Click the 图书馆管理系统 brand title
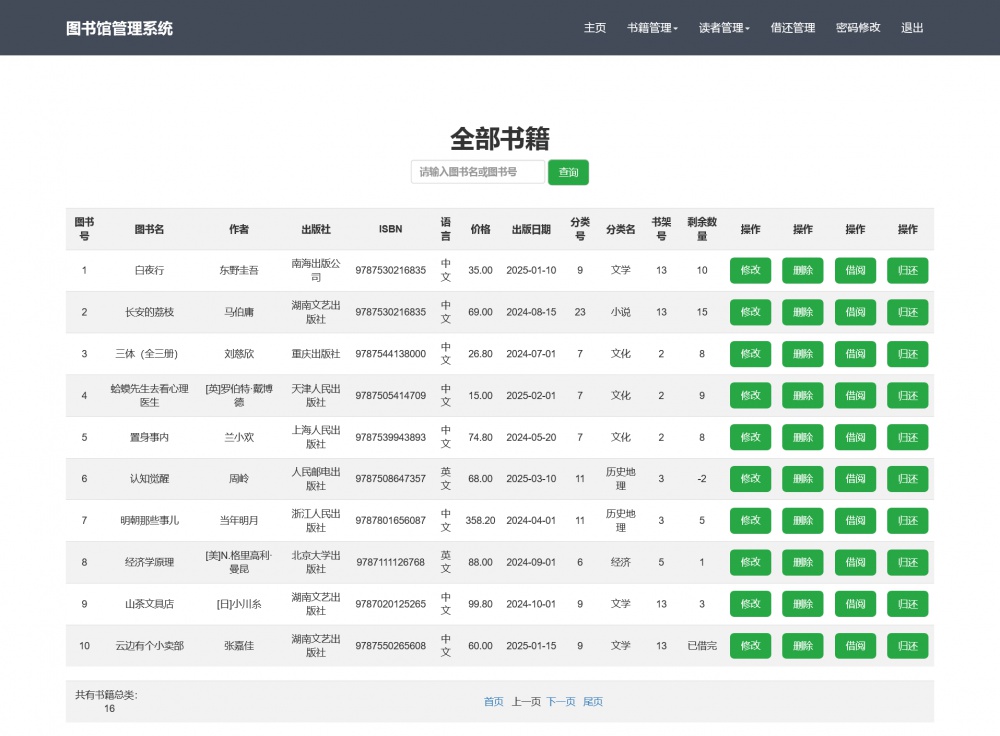 coord(119,28)
